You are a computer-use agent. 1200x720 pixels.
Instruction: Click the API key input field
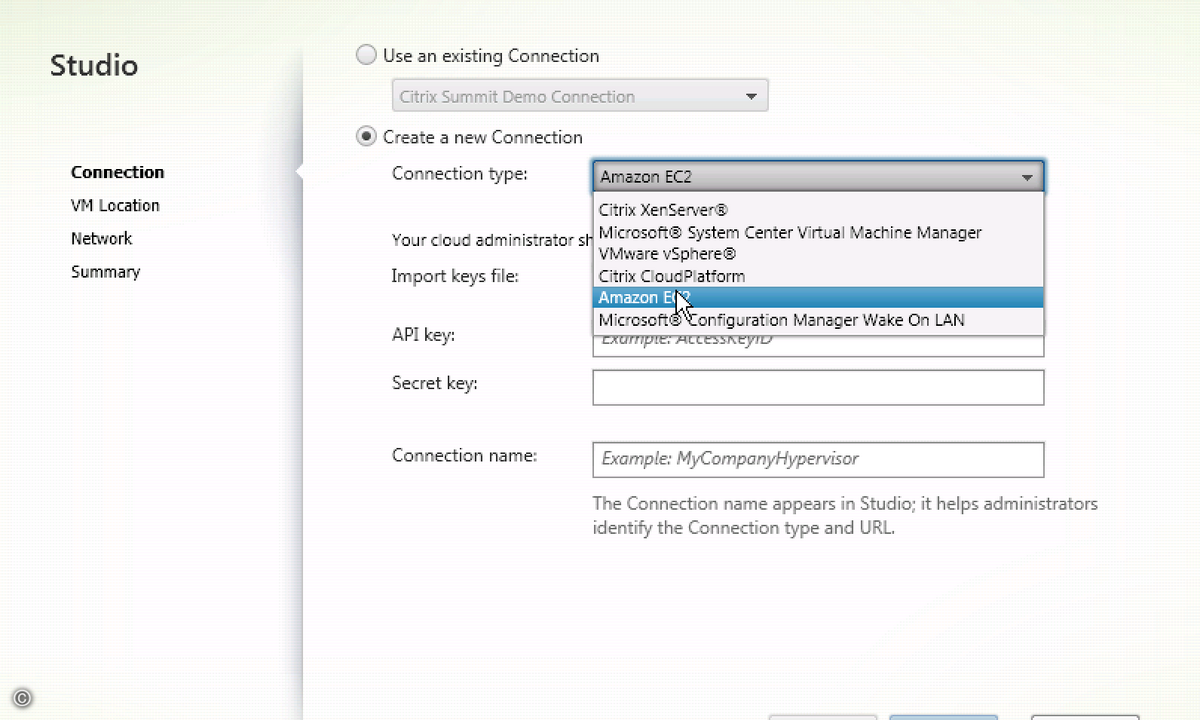[x=818, y=345]
